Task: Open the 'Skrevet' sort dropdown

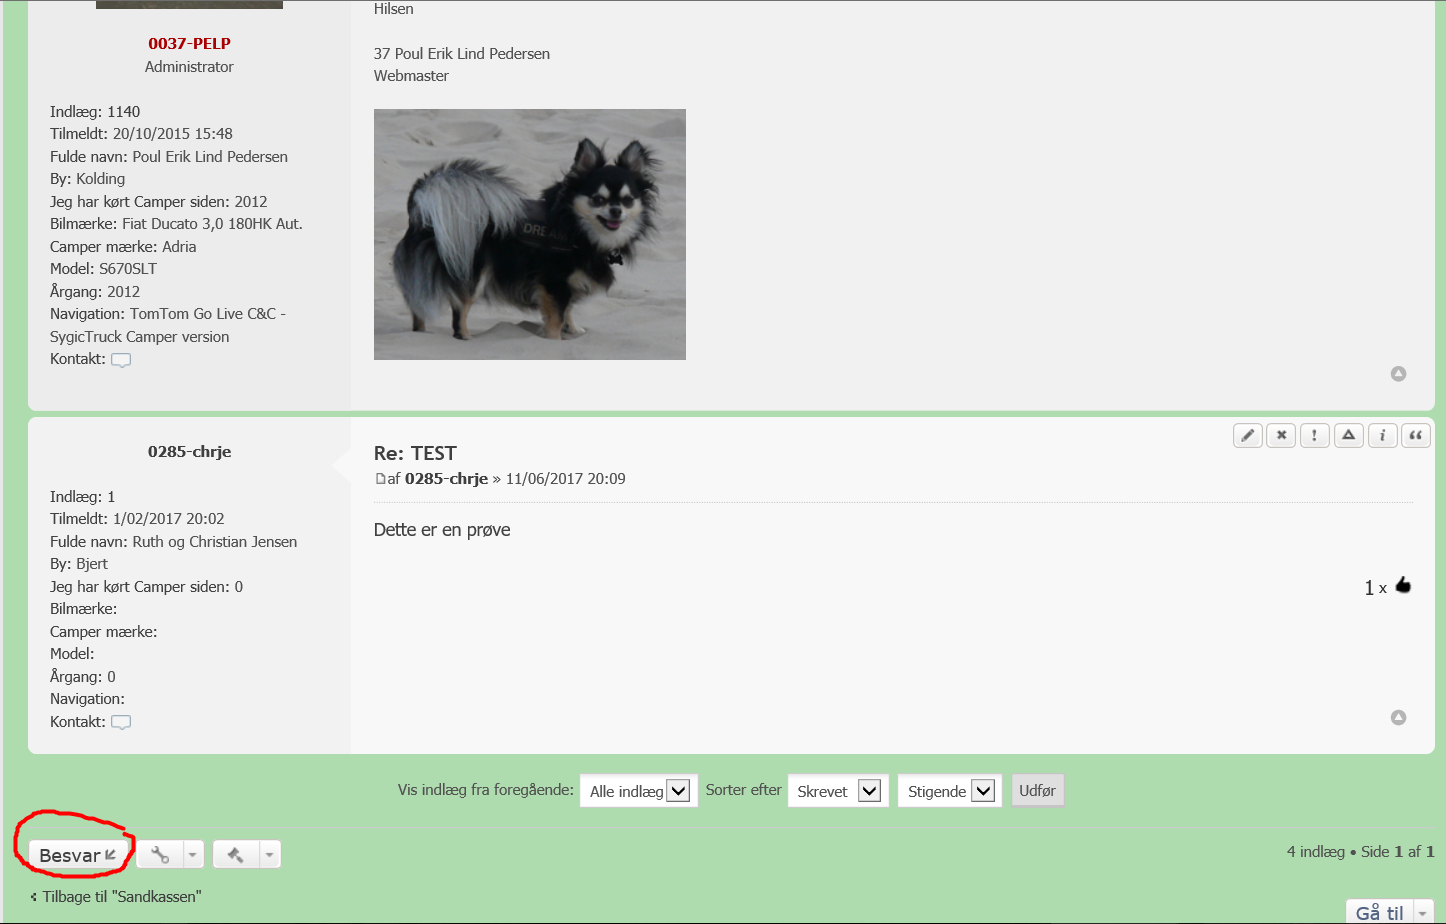Action: 838,791
